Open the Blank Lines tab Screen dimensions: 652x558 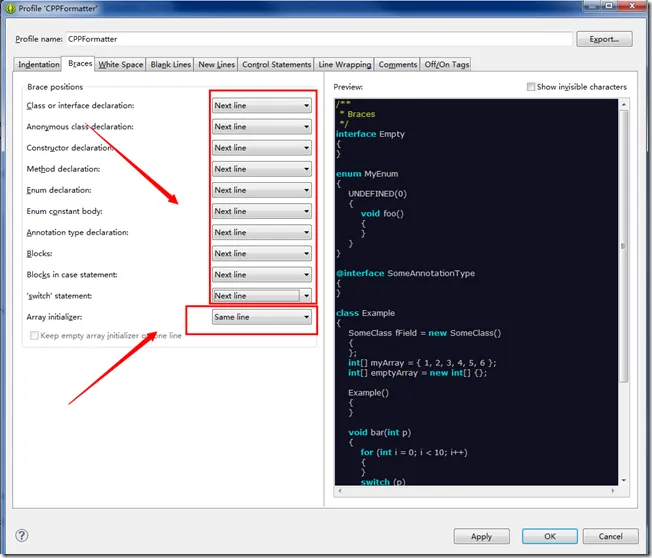click(x=170, y=64)
